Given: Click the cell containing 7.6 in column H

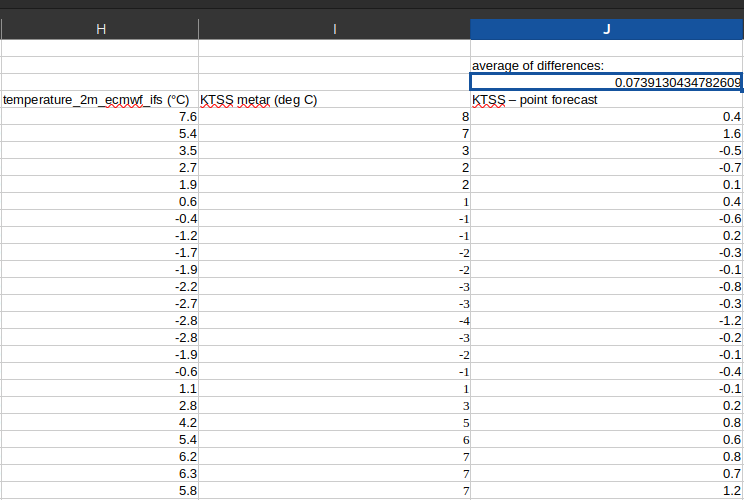Looking at the screenshot, I should [x=100, y=117].
